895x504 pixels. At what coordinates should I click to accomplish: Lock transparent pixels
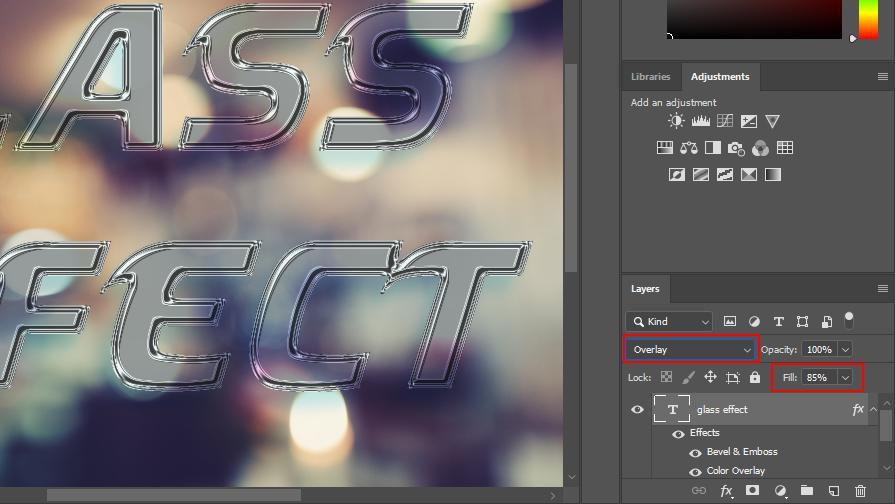tap(666, 377)
